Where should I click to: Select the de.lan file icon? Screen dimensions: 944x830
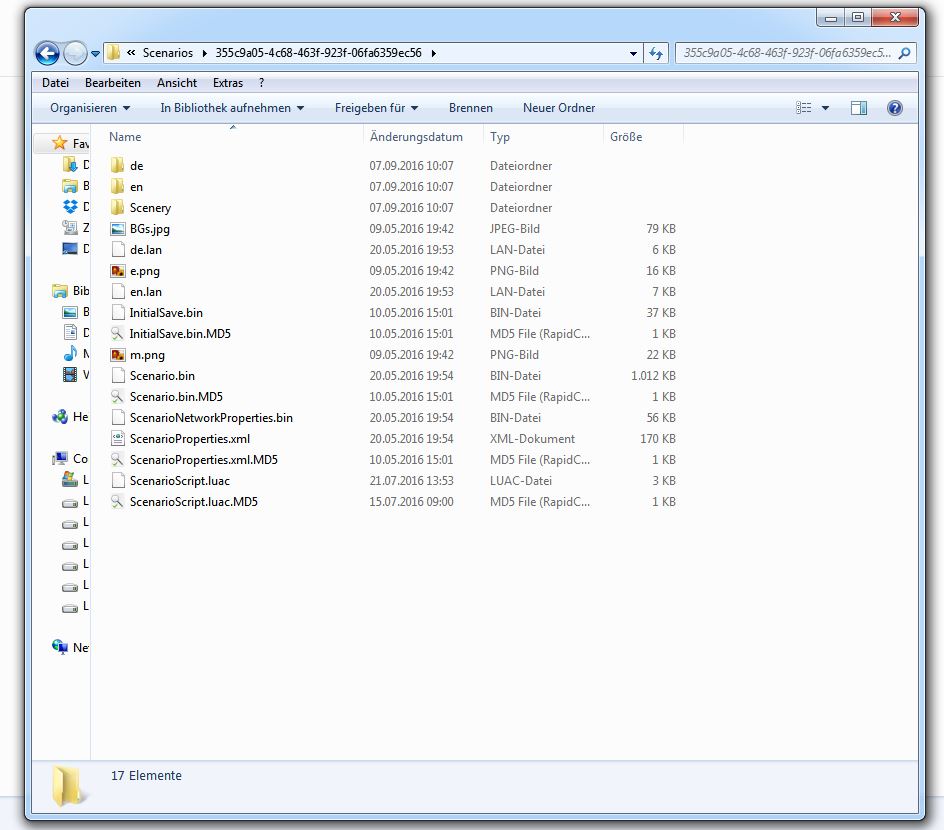coord(118,250)
